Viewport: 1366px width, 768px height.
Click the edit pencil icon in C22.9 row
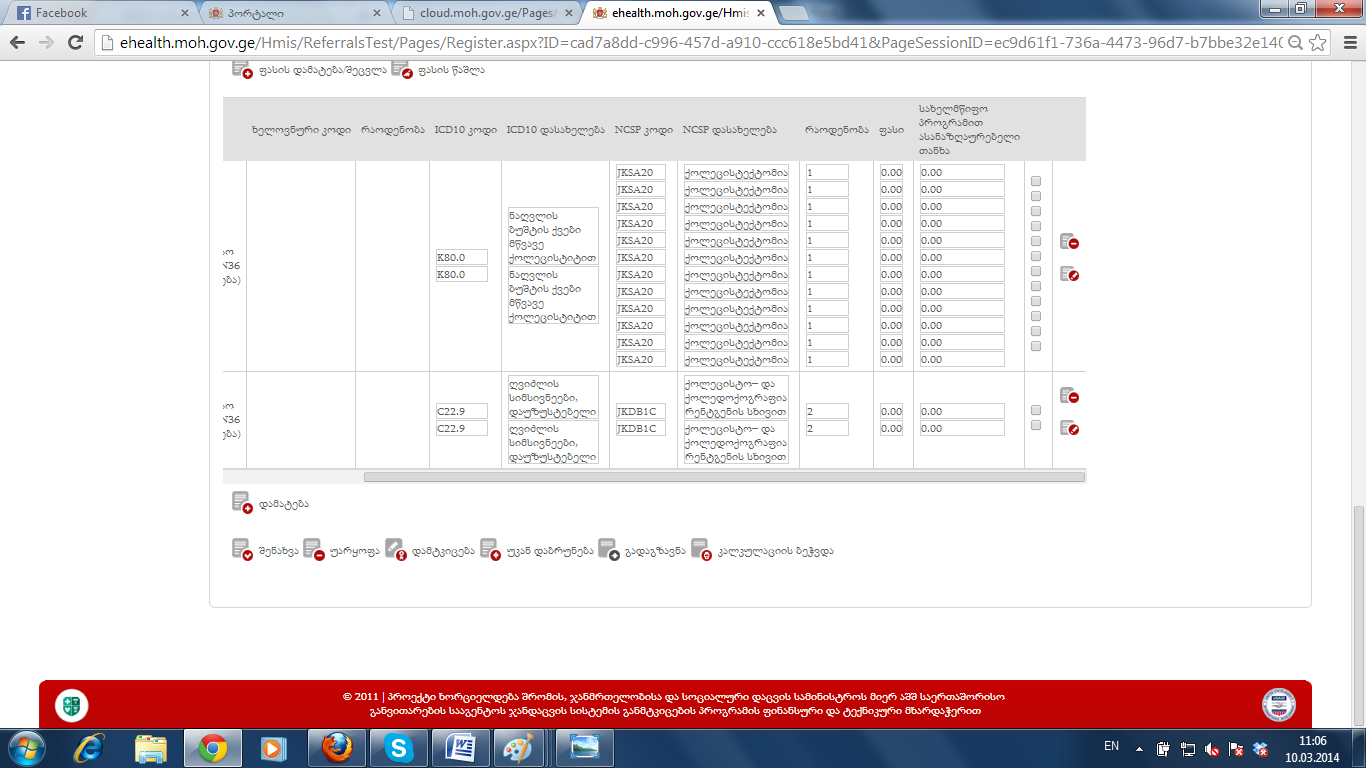1069,428
